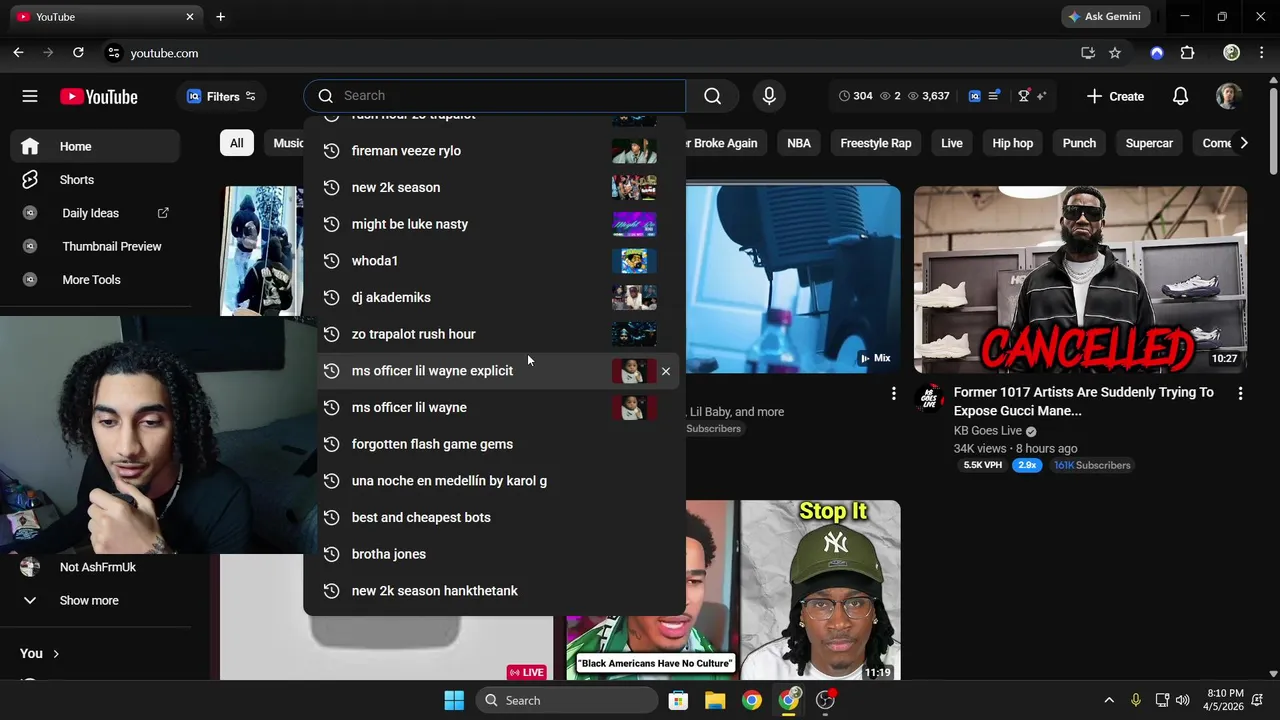
Task: Select the NBA filter chip
Action: tap(799, 143)
